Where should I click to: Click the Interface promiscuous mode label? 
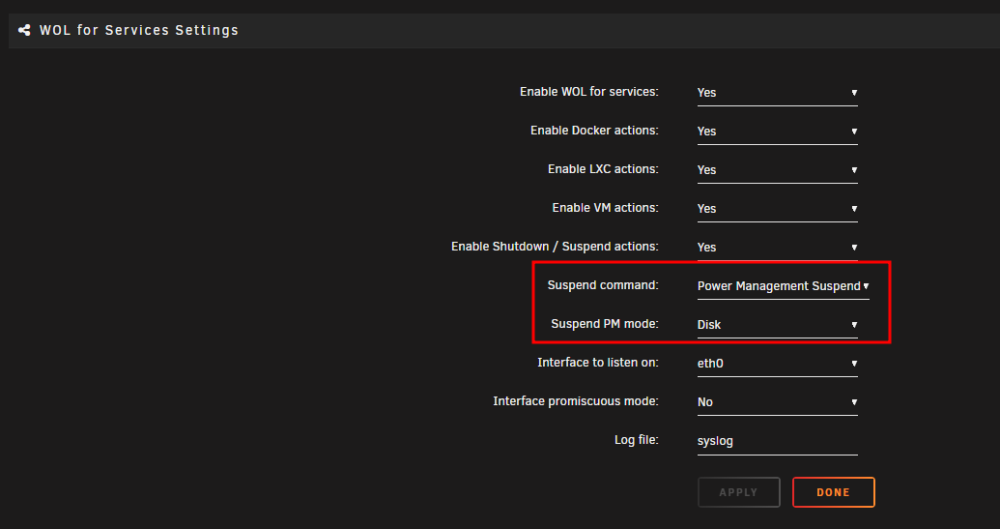576,401
